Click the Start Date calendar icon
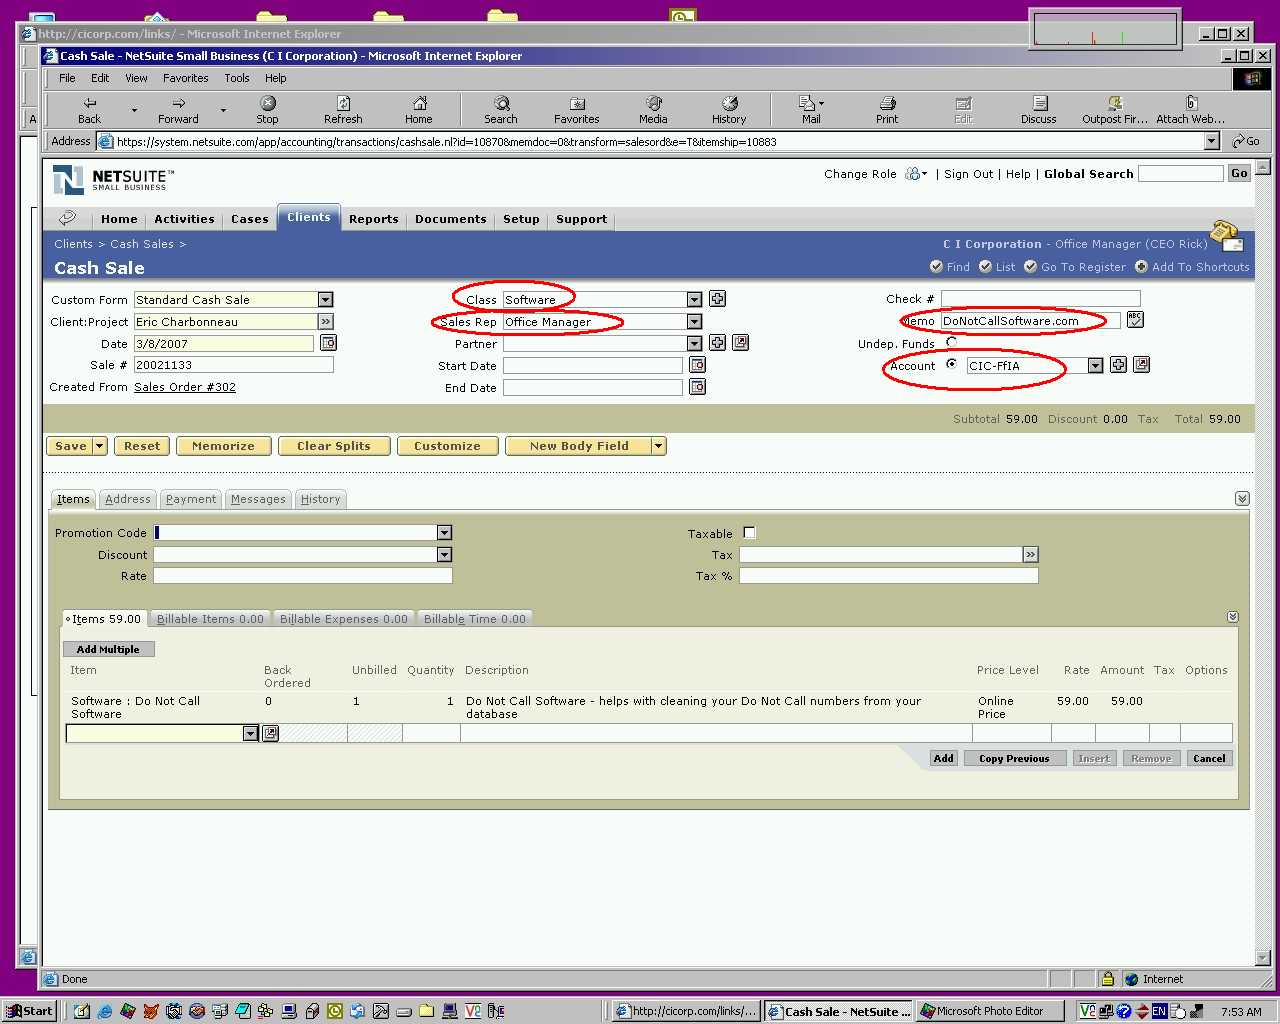 [x=698, y=365]
